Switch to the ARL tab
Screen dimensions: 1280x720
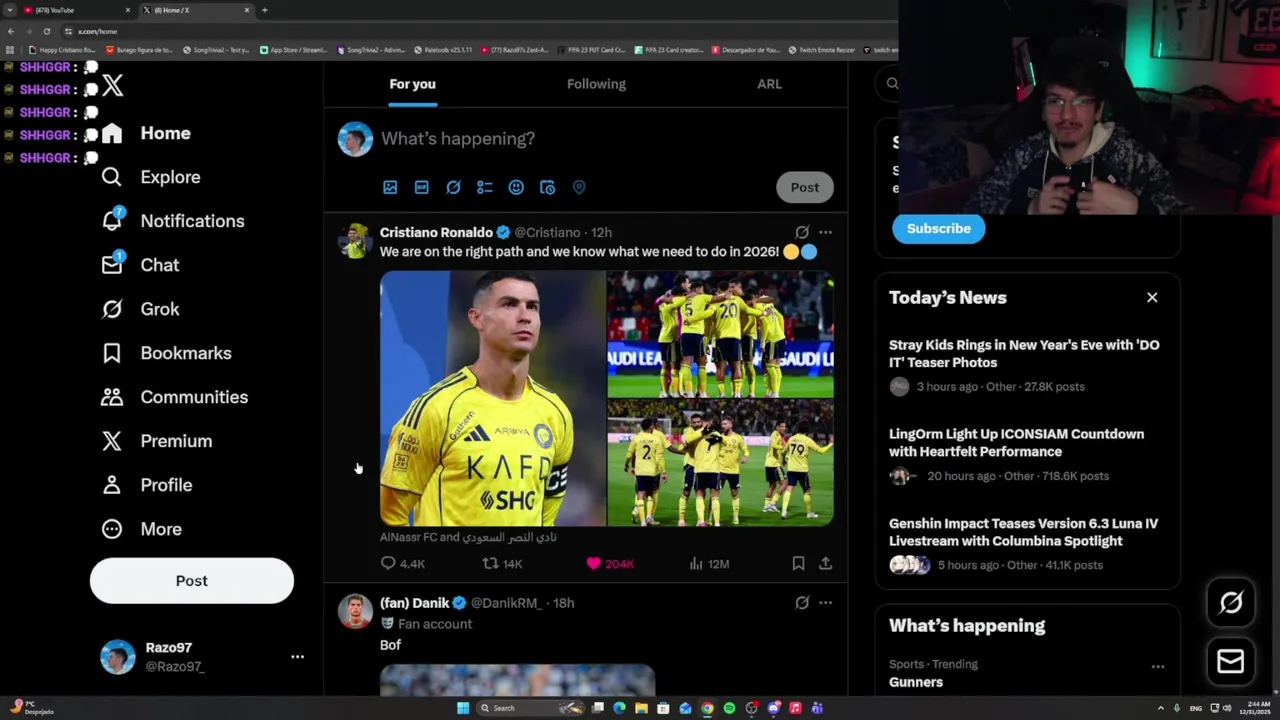[x=769, y=84]
